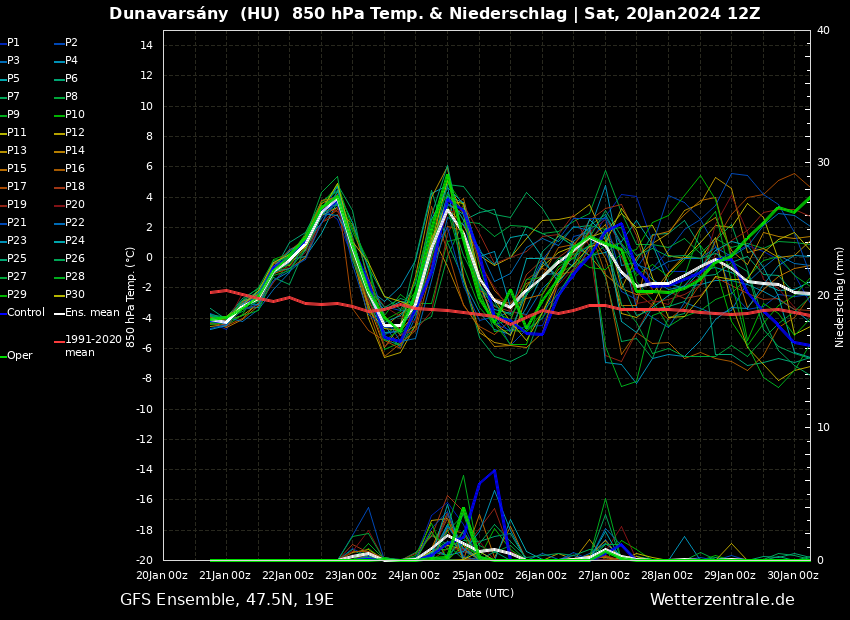
Task: Click the Wetterzentrale.de text
Action: 722,600
